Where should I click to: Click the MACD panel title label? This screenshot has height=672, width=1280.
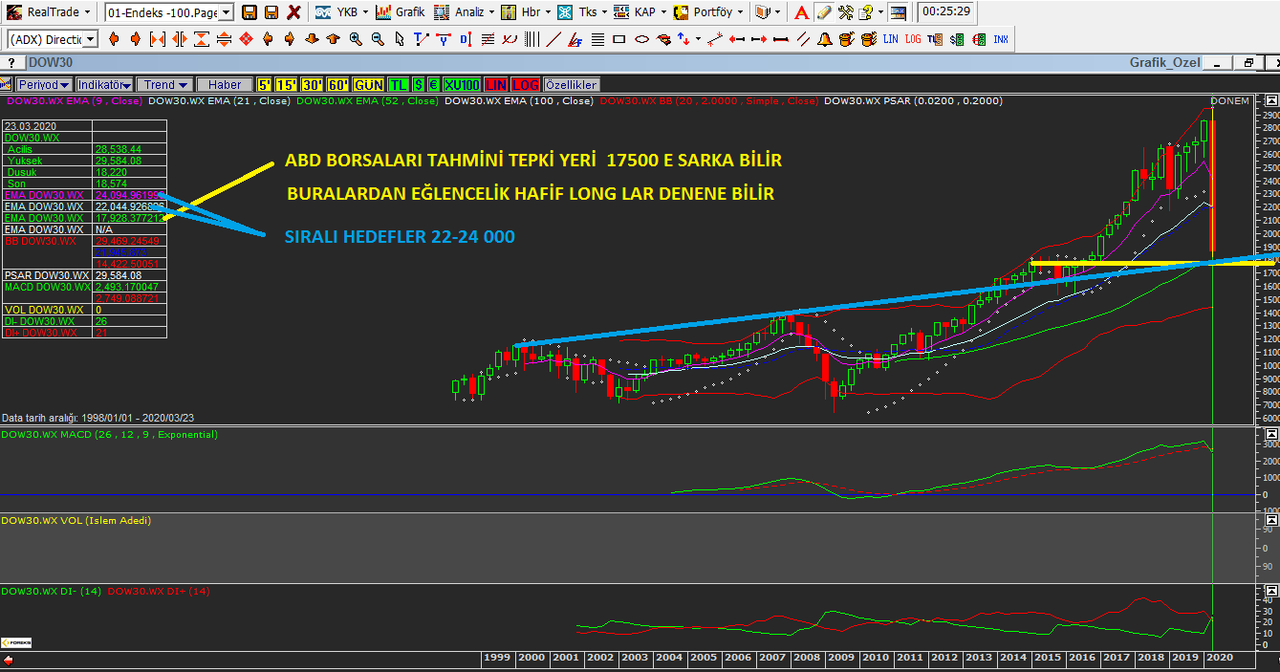[110, 435]
